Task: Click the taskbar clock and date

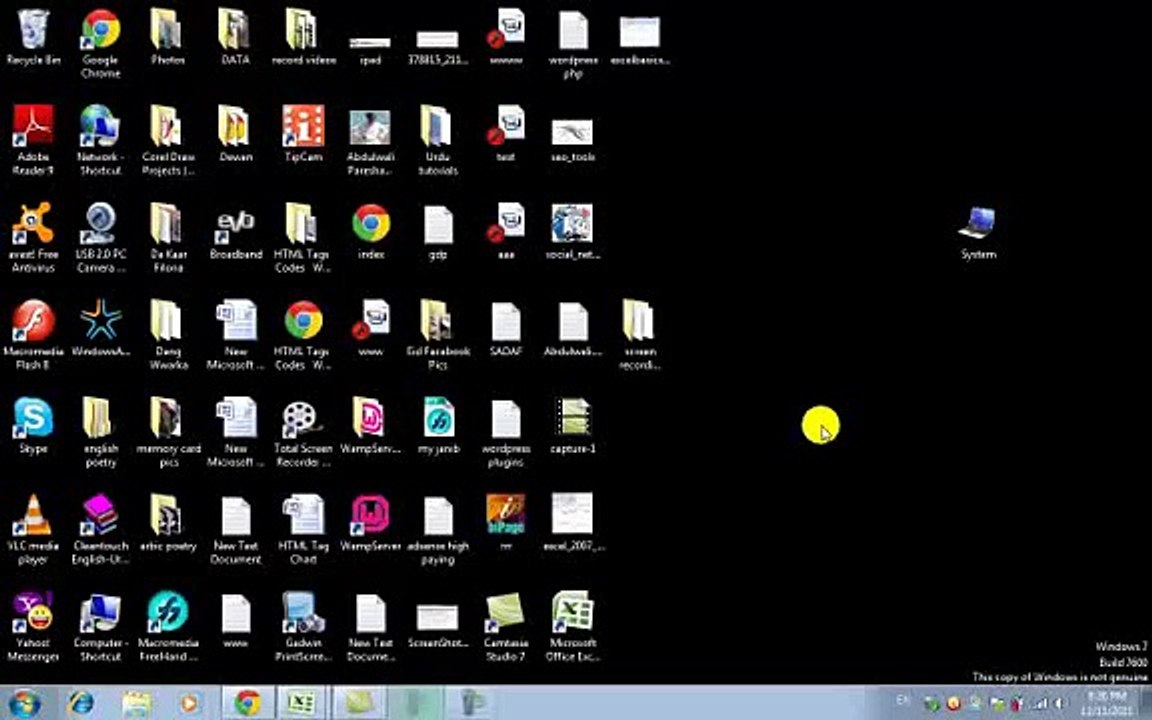Action: click(x=1107, y=703)
